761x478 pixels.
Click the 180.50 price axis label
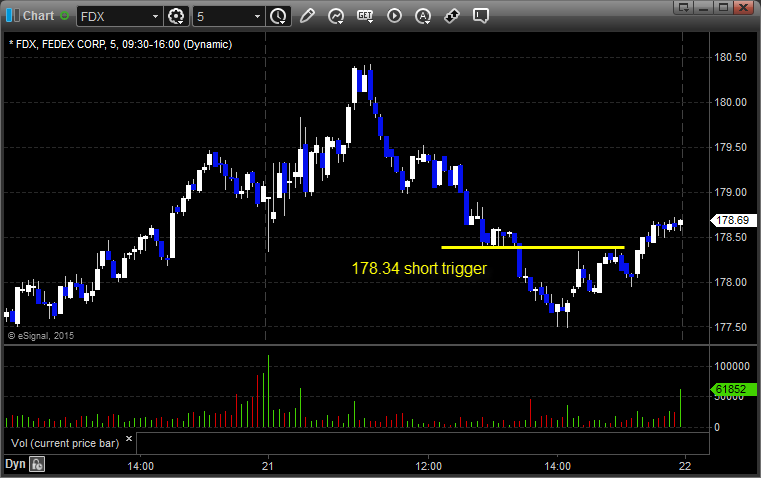pyautogui.click(x=730, y=57)
